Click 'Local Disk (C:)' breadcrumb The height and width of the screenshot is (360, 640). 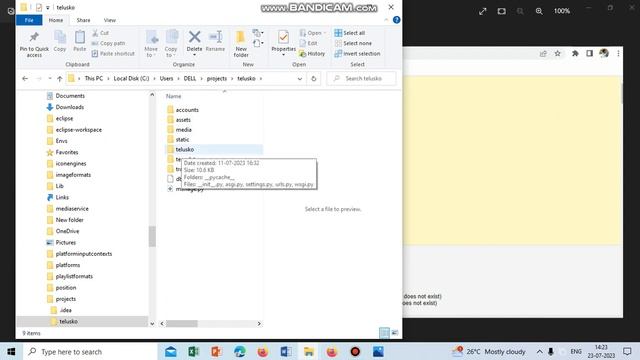(x=131, y=78)
